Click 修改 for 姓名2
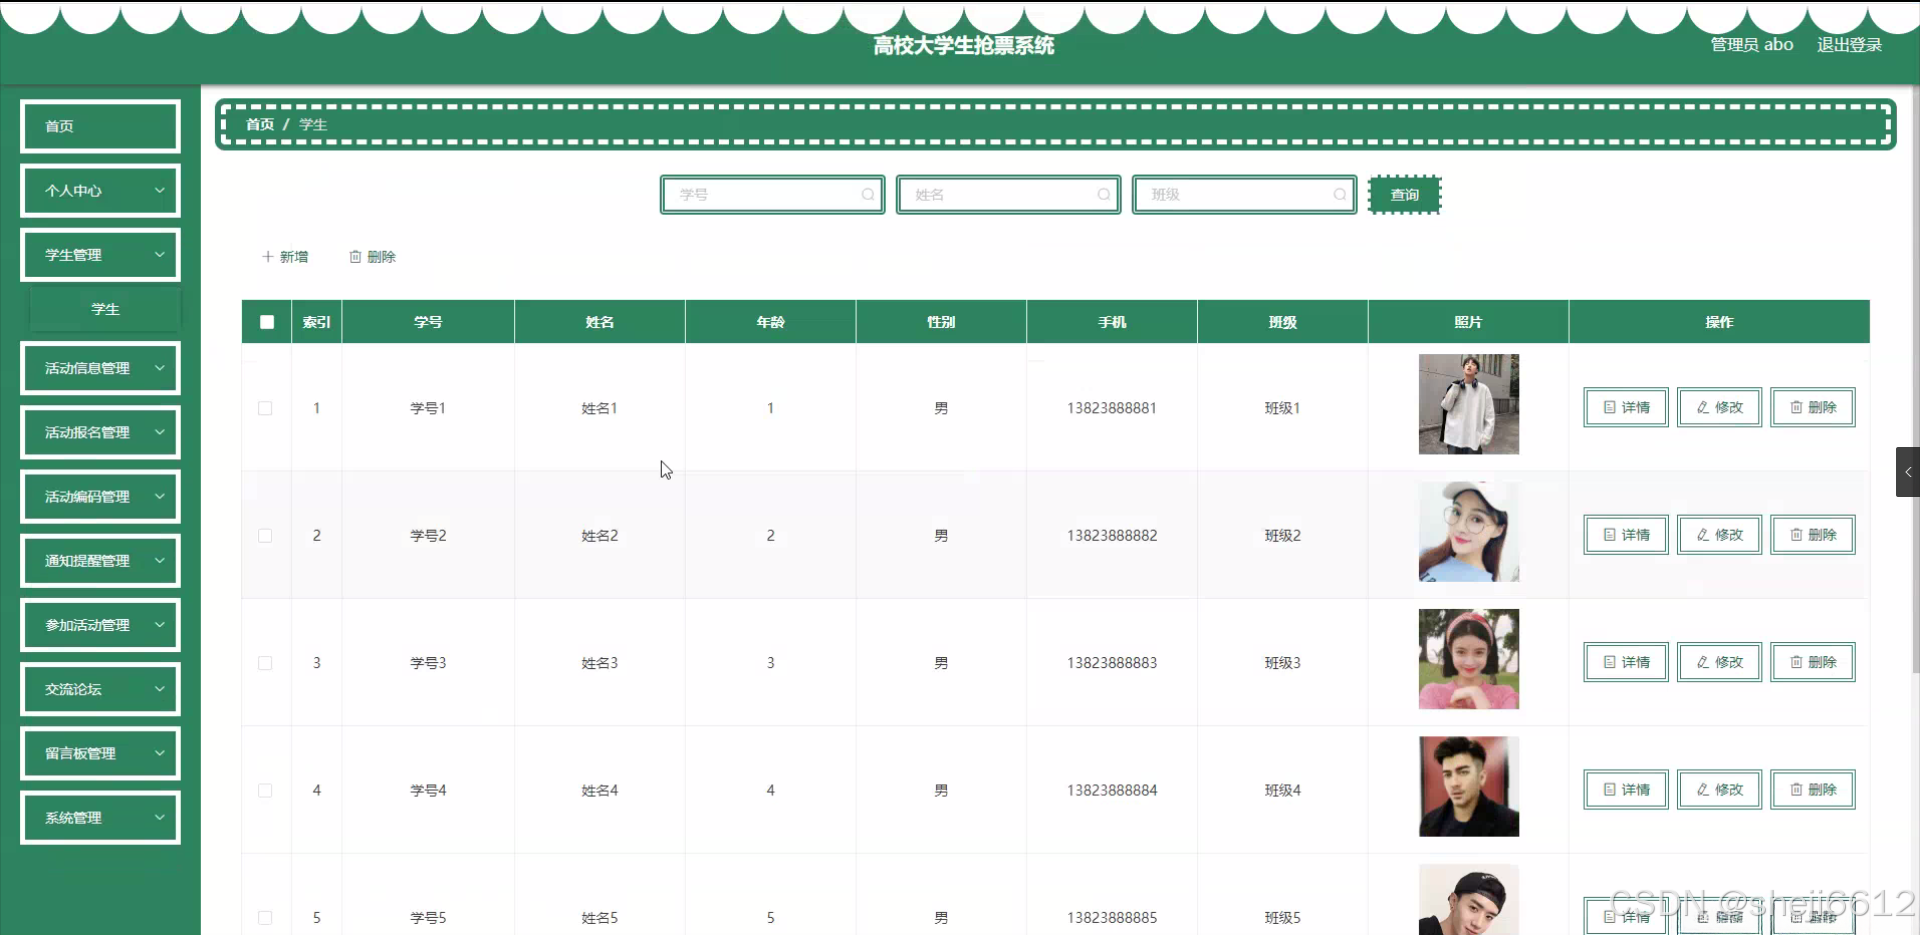 coord(1719,535)
